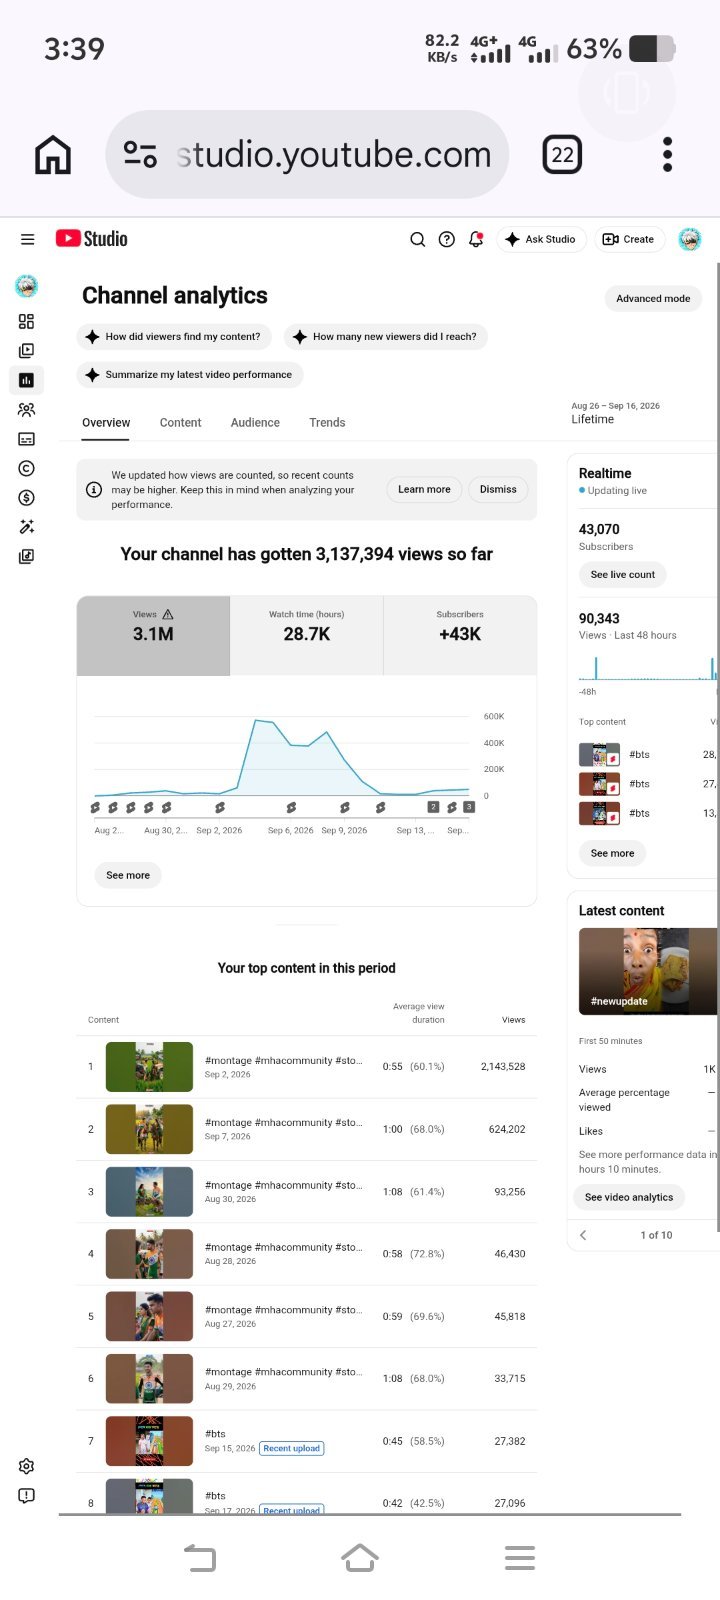Click the Ask Studio button
The height and width of the screenshot is (1600, 720).
pyautogui.click(x=541, y=239)
